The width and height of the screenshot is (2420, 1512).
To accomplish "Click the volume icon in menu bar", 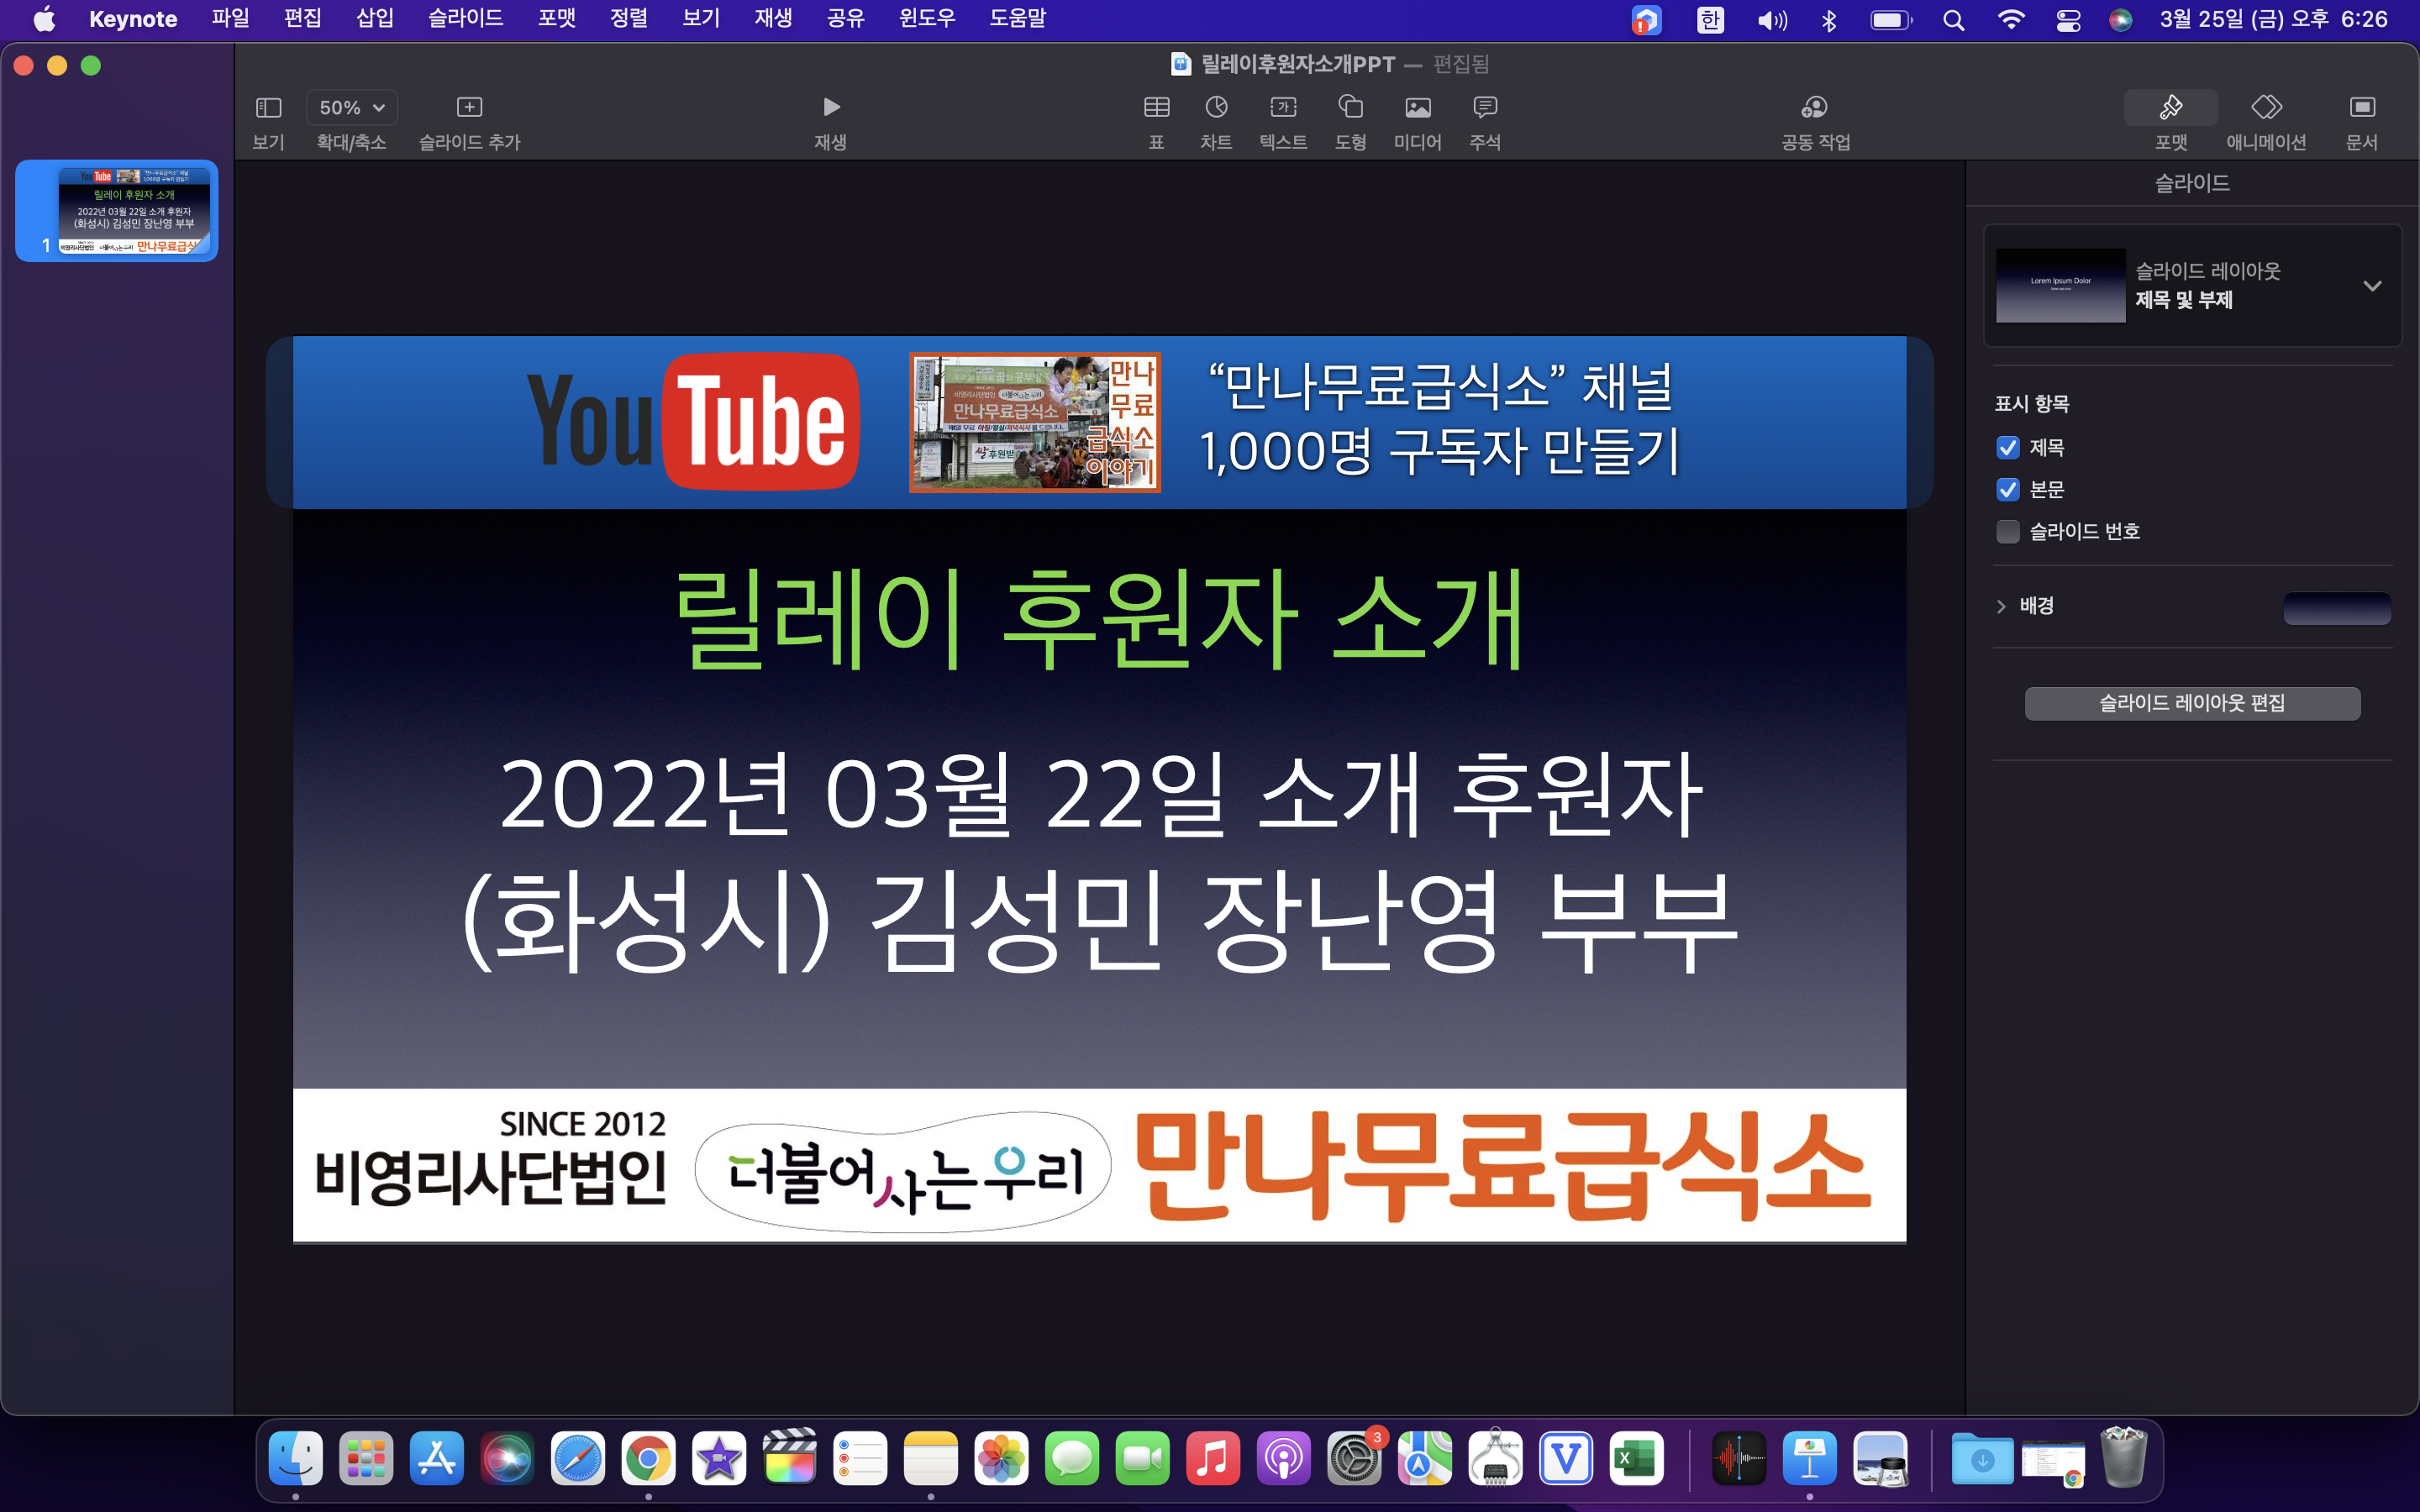I will point(1772,20).
